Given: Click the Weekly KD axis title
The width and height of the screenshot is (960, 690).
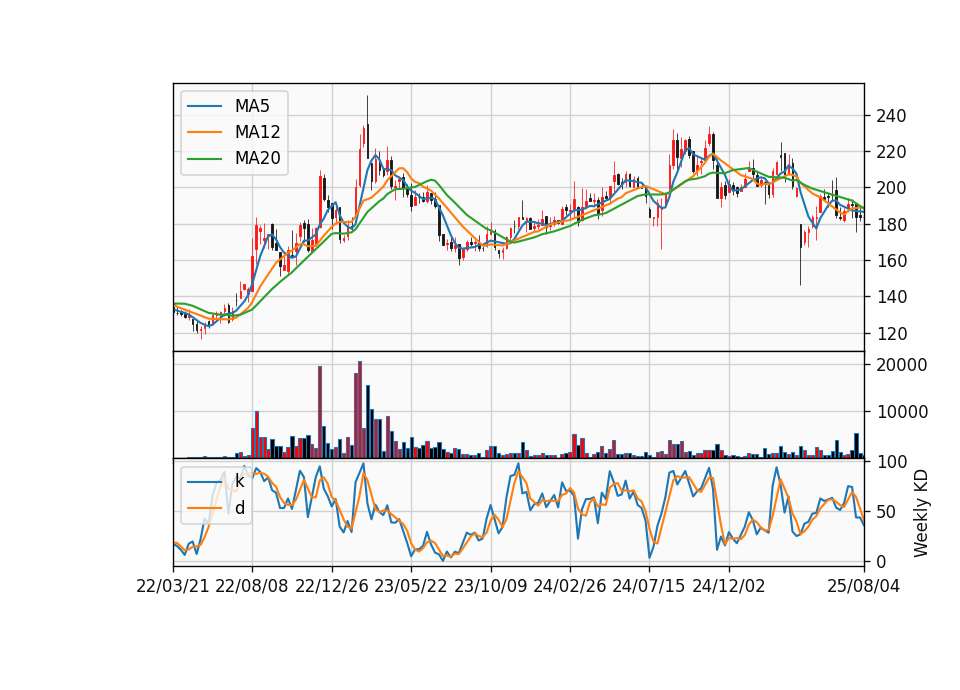Looking at the screenshot, I should tap(920, 513).
